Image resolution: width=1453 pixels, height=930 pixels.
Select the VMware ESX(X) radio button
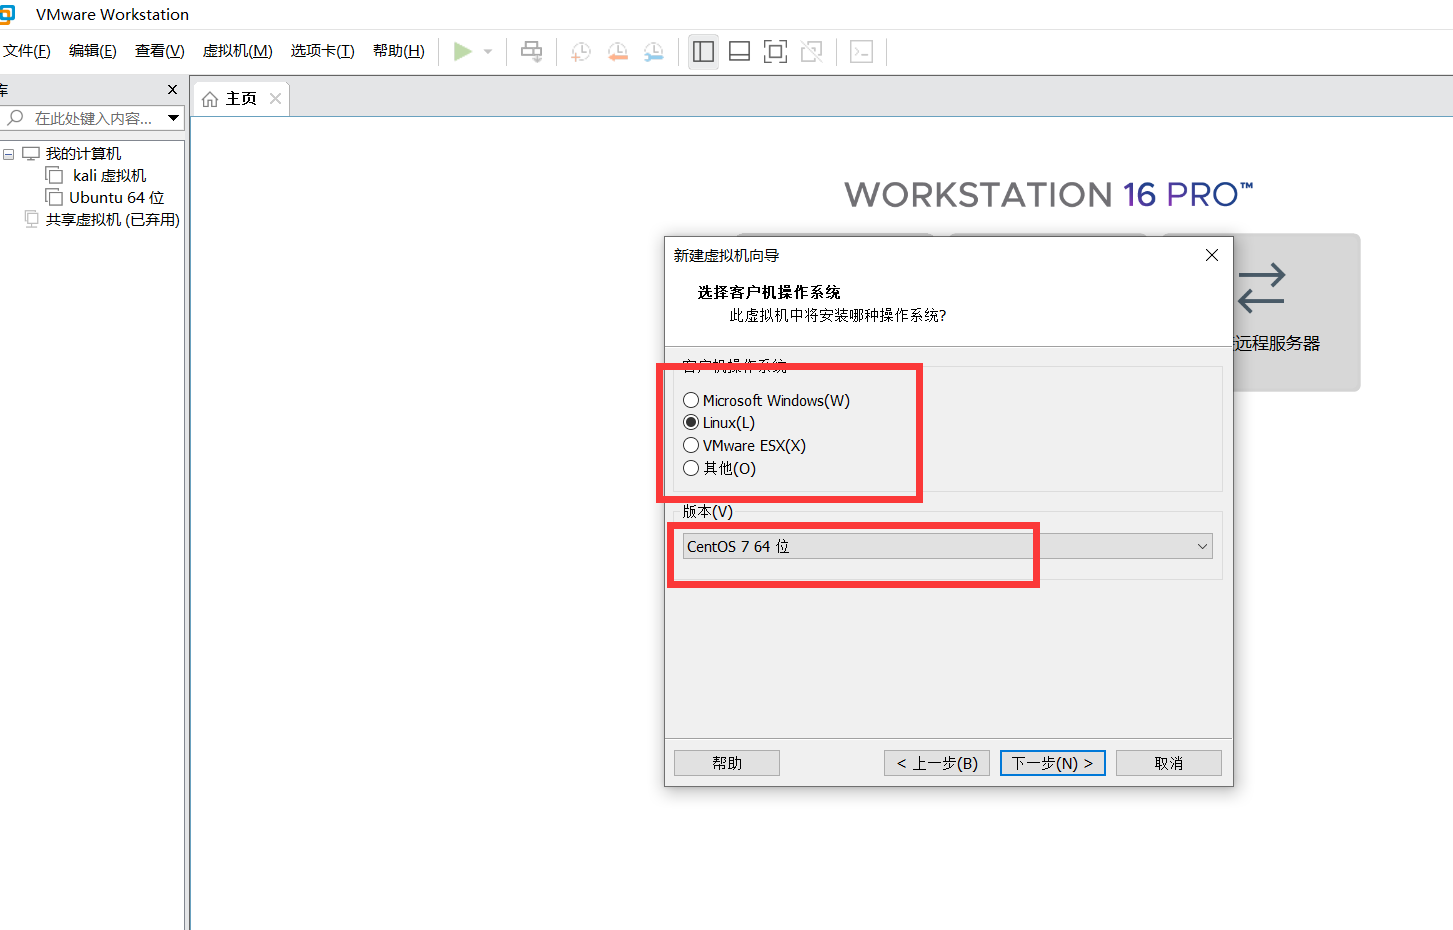[x=691, y=445]
